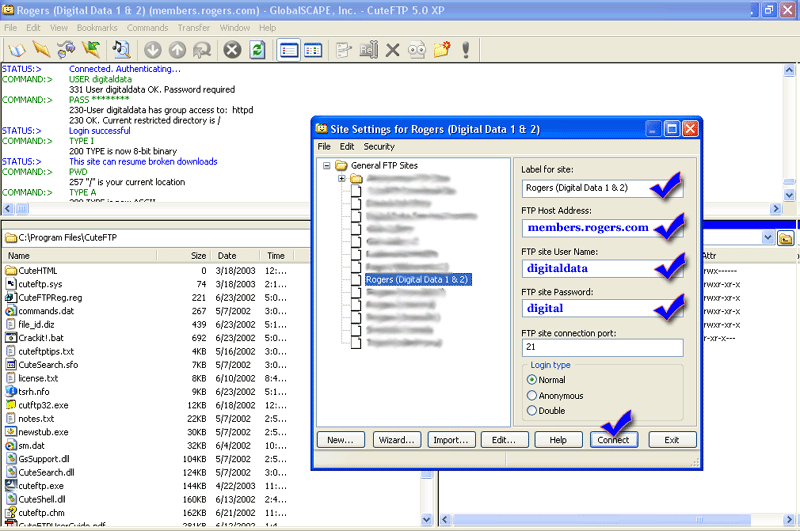This screenshot has width=800, height=531.
Task: Click the Download arrow toolbar icon
Action: pos(153,50)
